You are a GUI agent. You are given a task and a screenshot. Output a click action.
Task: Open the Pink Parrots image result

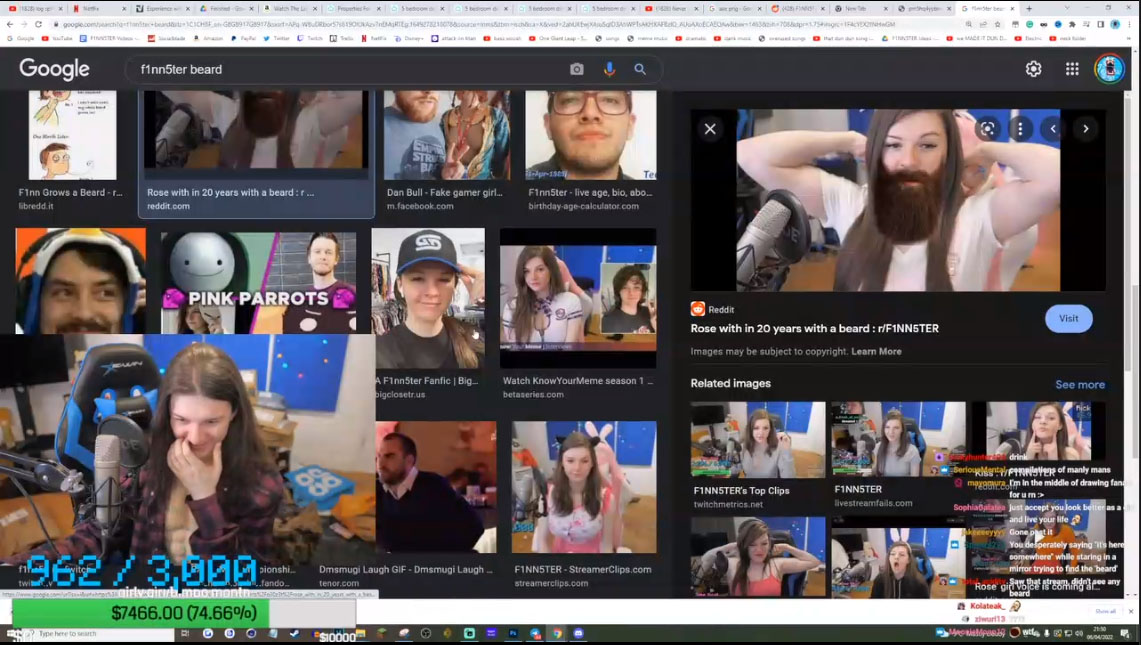click(258, 282)
